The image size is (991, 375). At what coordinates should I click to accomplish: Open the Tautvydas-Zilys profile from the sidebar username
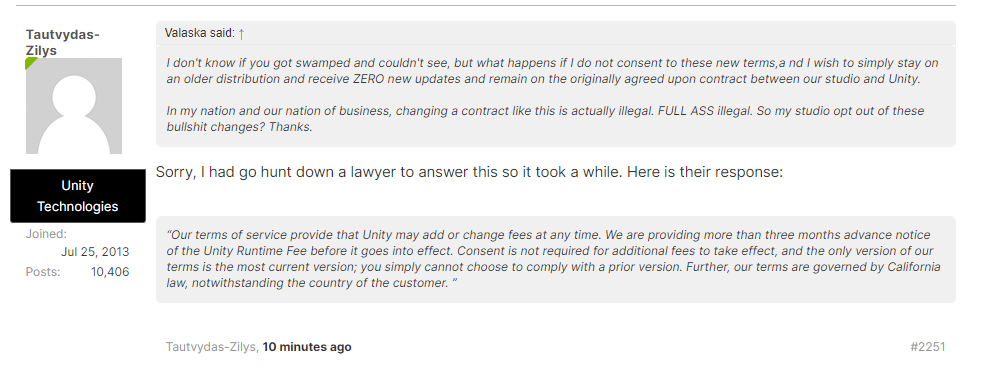(x=63, y=42)
